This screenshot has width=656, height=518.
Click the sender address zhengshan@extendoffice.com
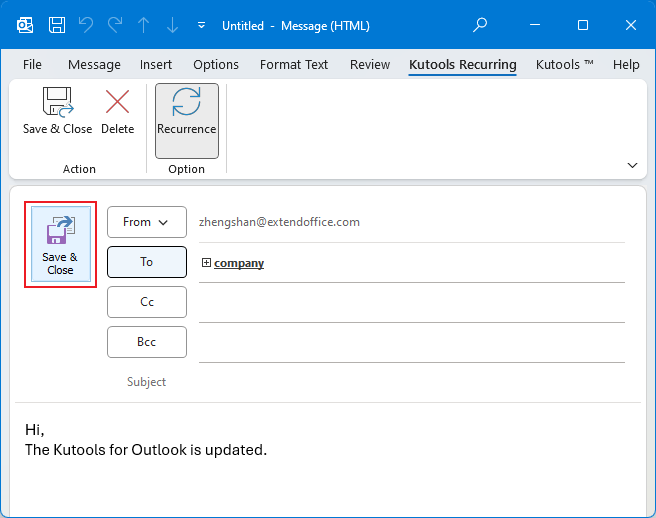coord(279,222)
